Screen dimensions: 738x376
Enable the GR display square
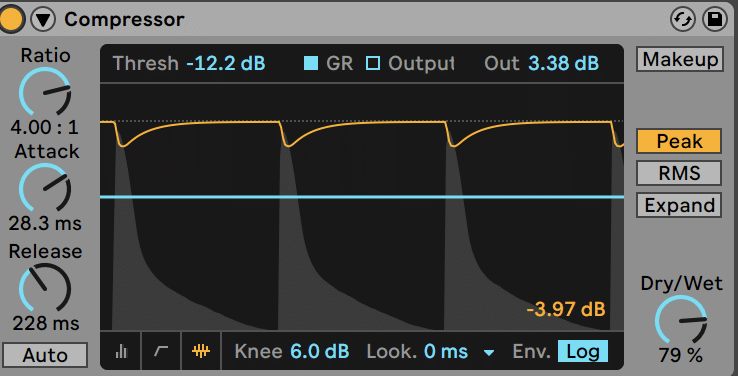pos(311,63)
